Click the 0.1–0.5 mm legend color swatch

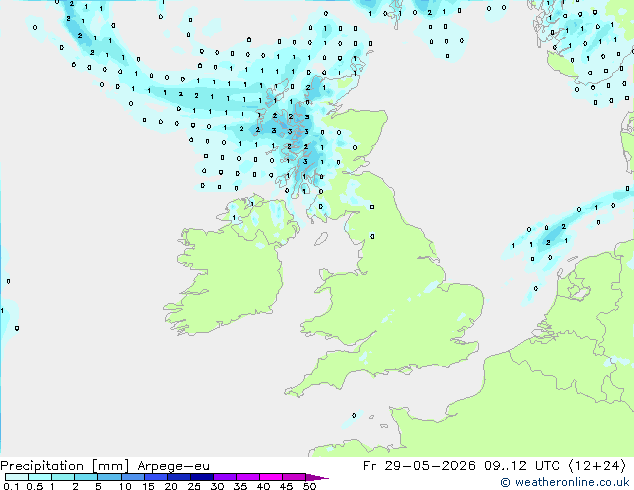(17, 477)
